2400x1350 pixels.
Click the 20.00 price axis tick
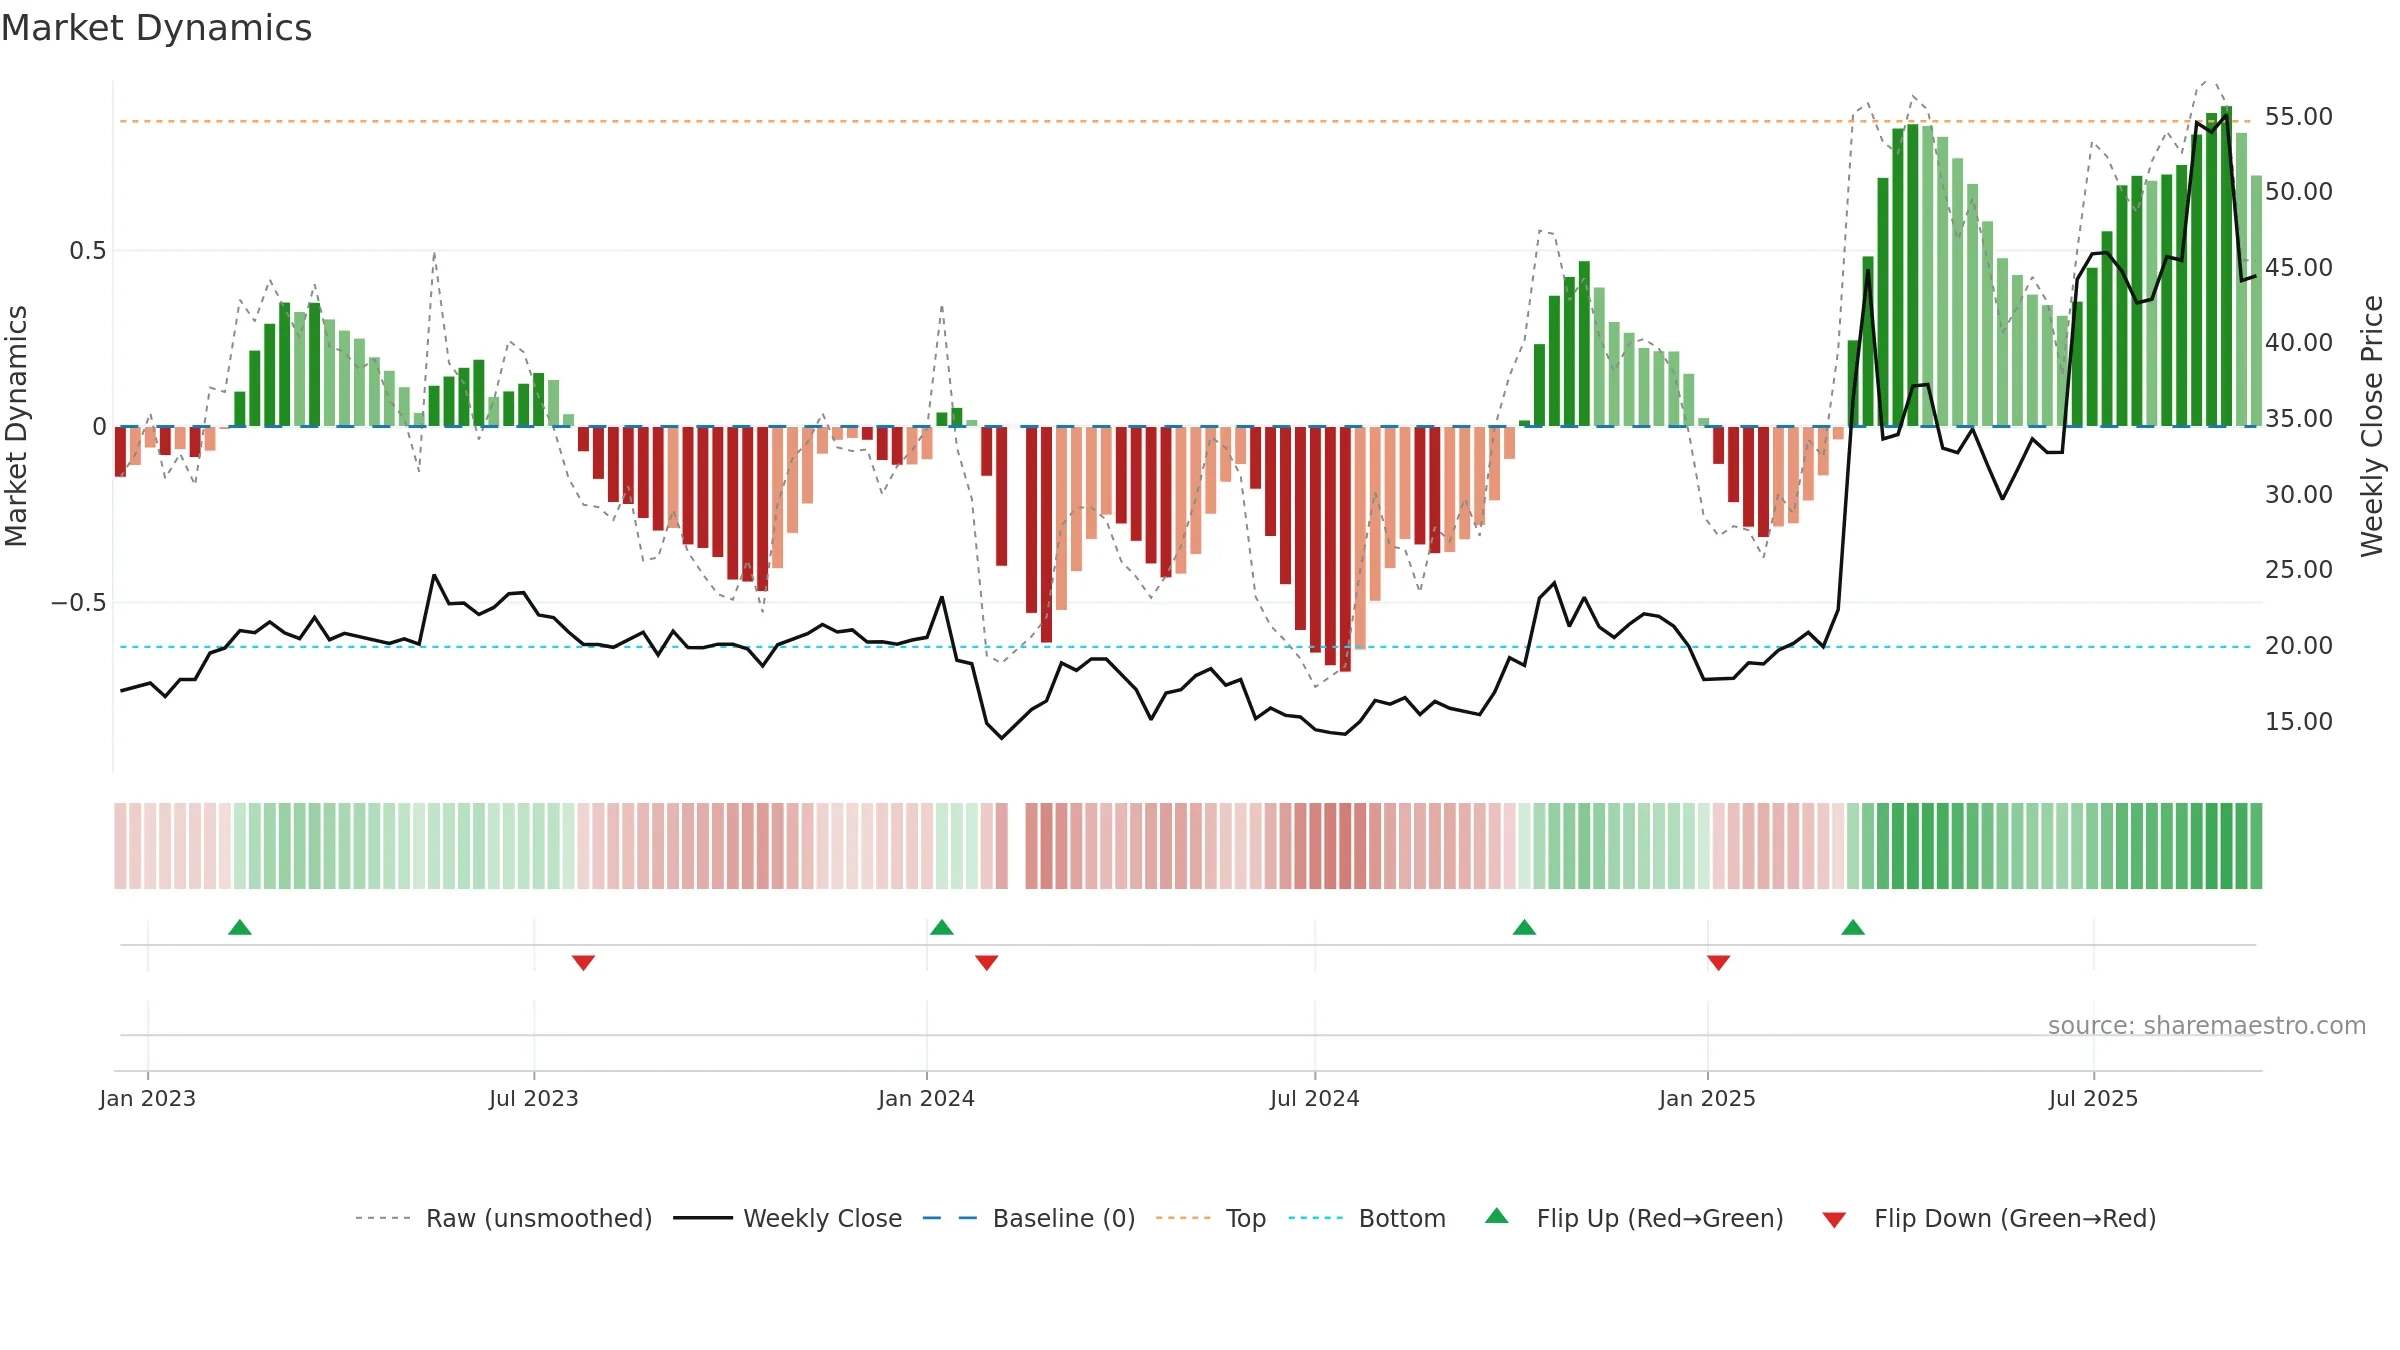coord(2299,645)
